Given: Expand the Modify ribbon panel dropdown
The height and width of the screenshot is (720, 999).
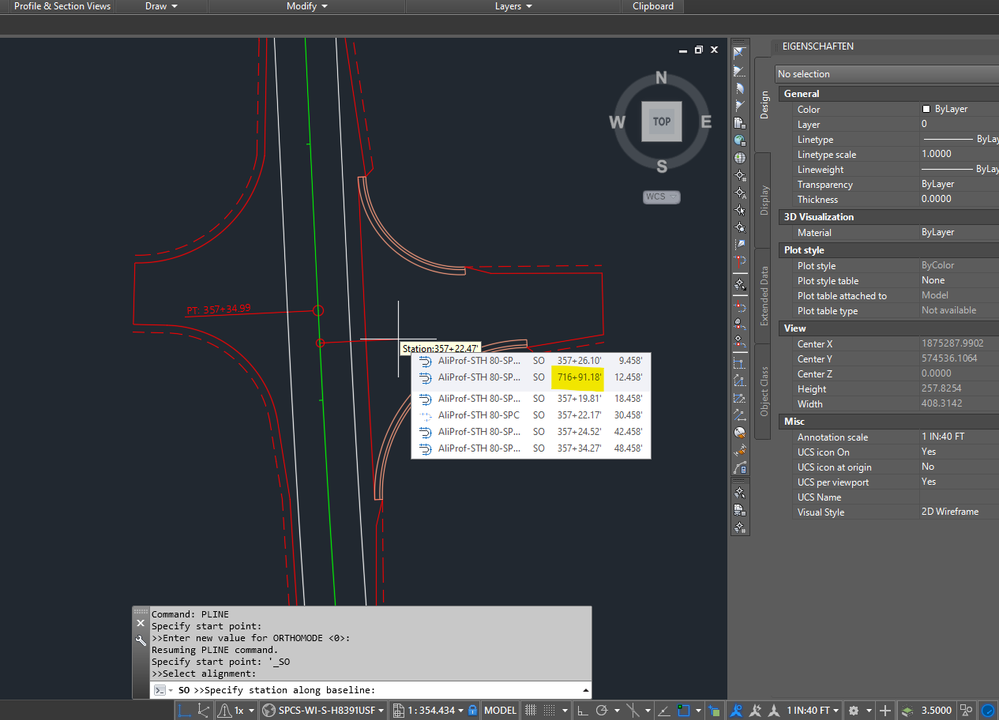Looking at the screenshot, I should pyautogui.click(x=307, y=6).
